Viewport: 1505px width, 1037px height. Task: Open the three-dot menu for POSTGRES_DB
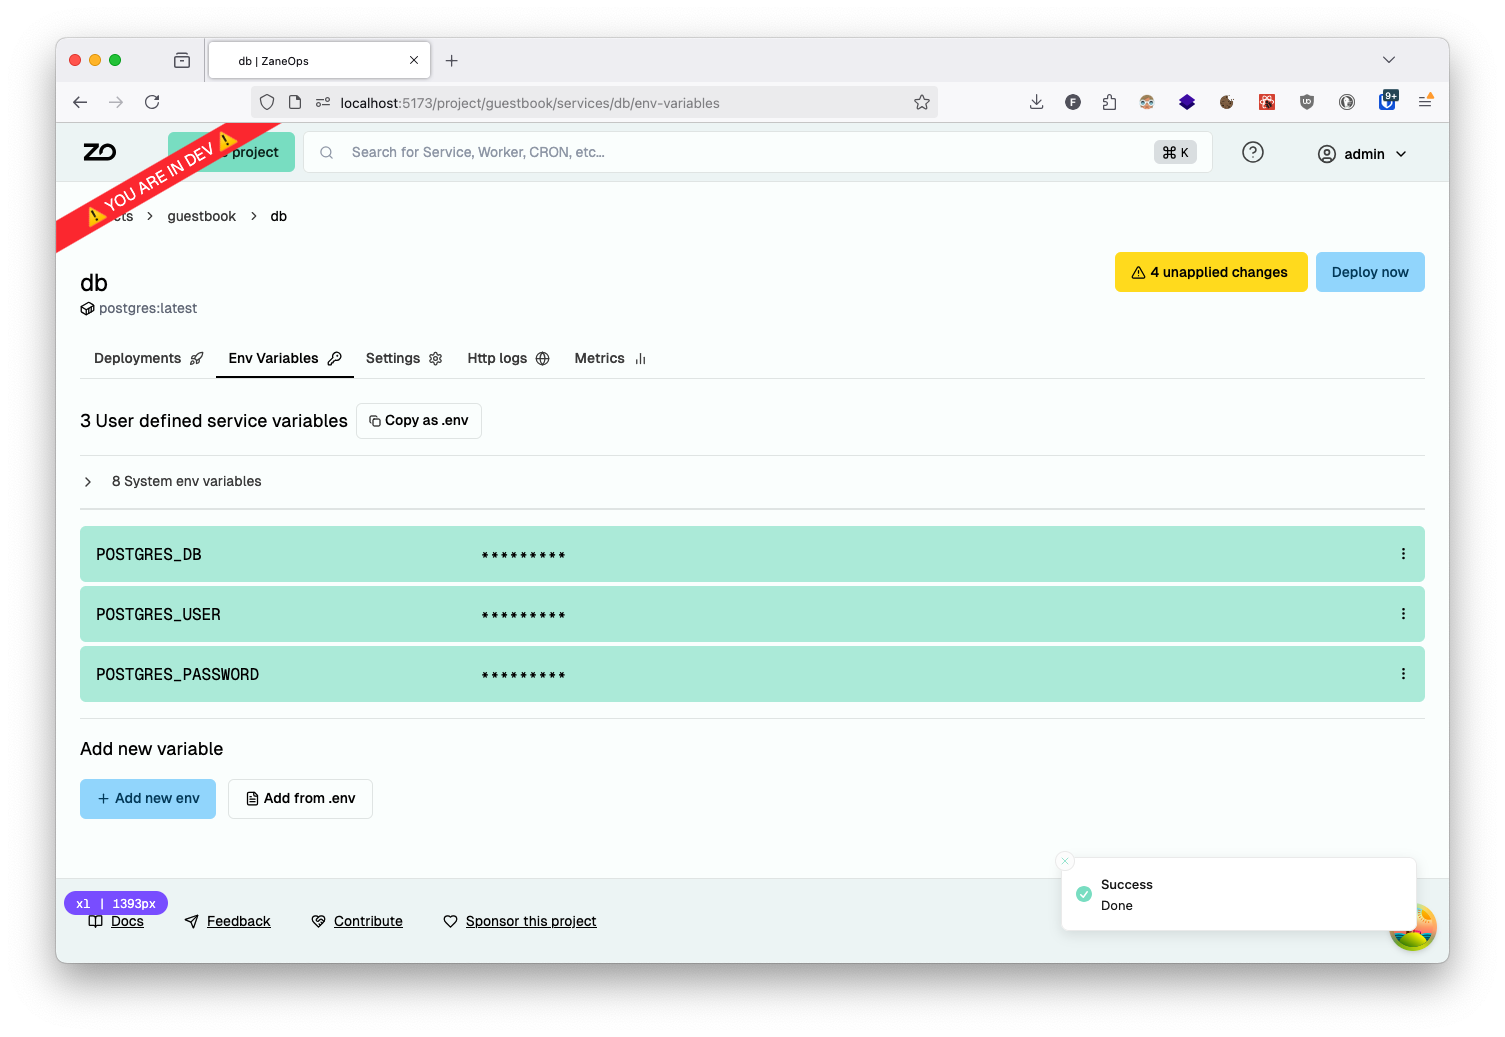(1403, 554)
